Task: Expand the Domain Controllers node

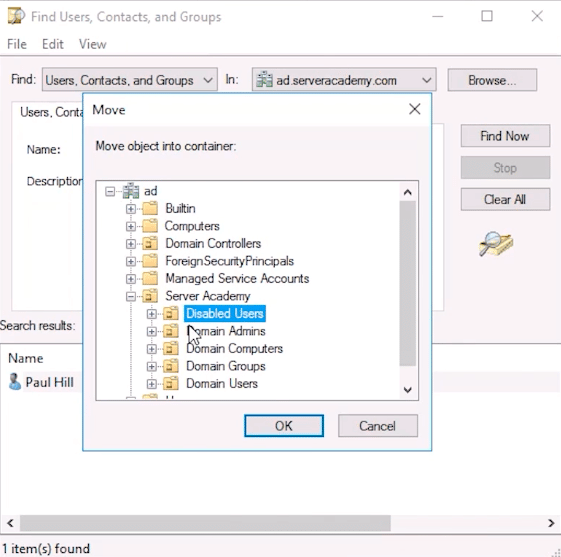Action: [x=131, y=244]
